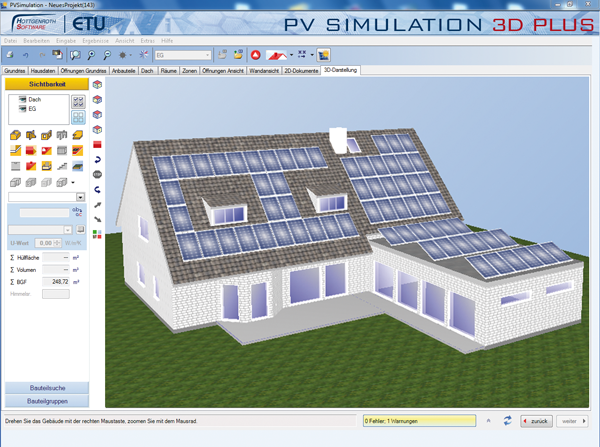Click the gray folder icon in toolbar
This screenshot has width=600, height=447.
[222, 55]
